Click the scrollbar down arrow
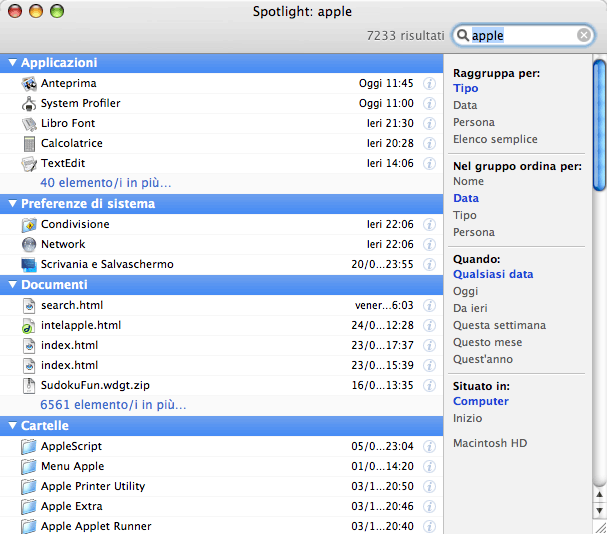The width and height of the screenshot is (607, 534). pos(599,510)
